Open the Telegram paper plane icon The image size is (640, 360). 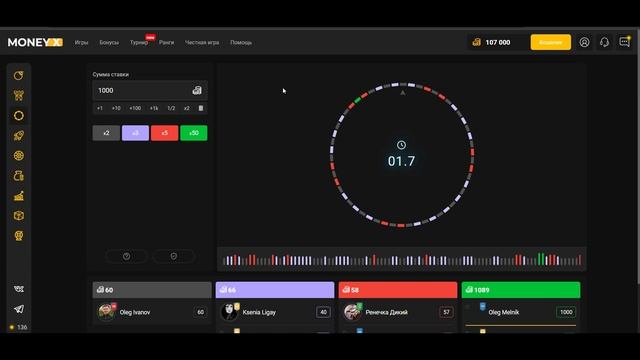click(x=19, y=309)
